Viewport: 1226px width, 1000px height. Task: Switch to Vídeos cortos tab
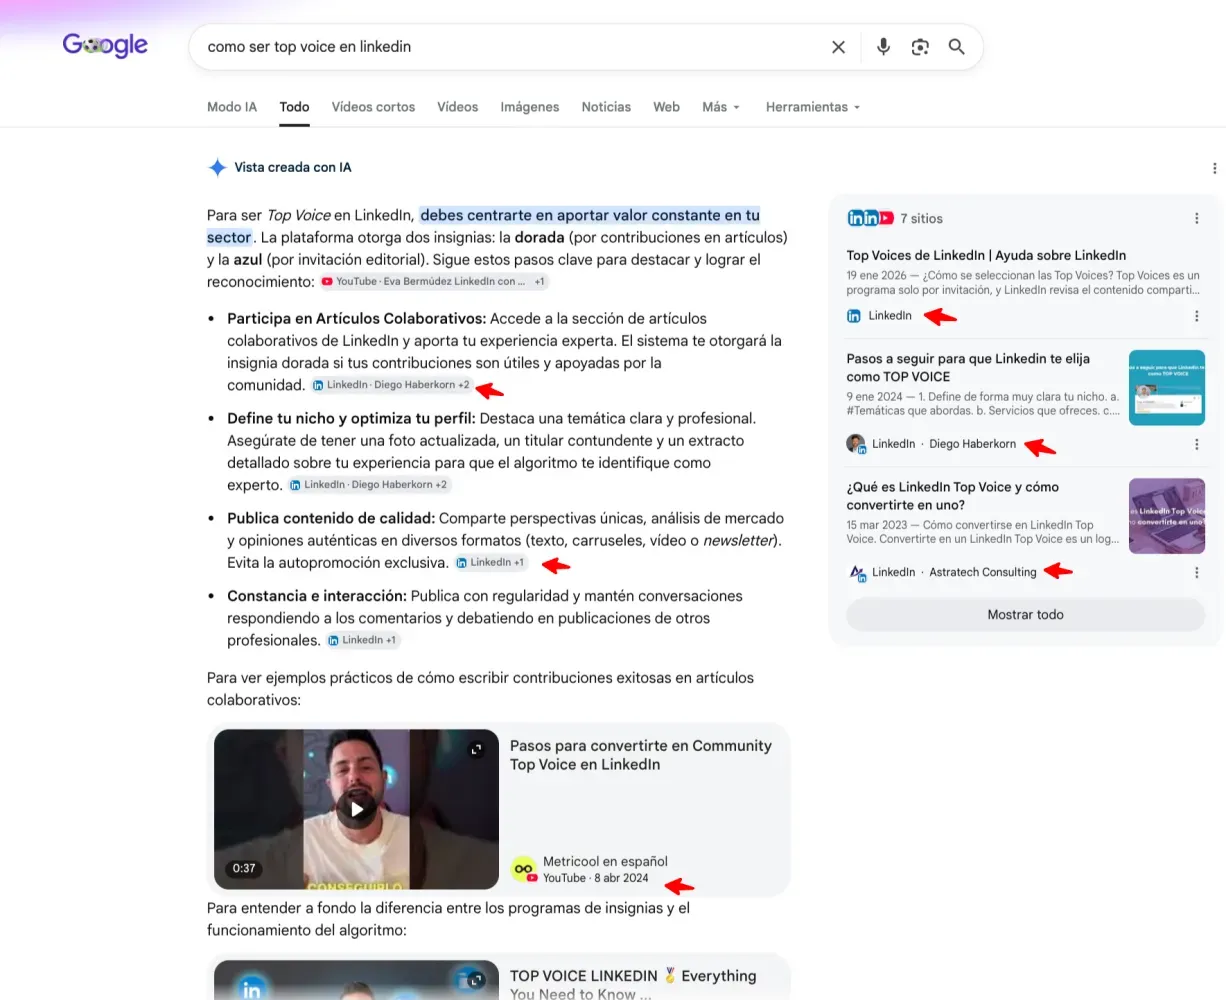[x=373, y=107]
